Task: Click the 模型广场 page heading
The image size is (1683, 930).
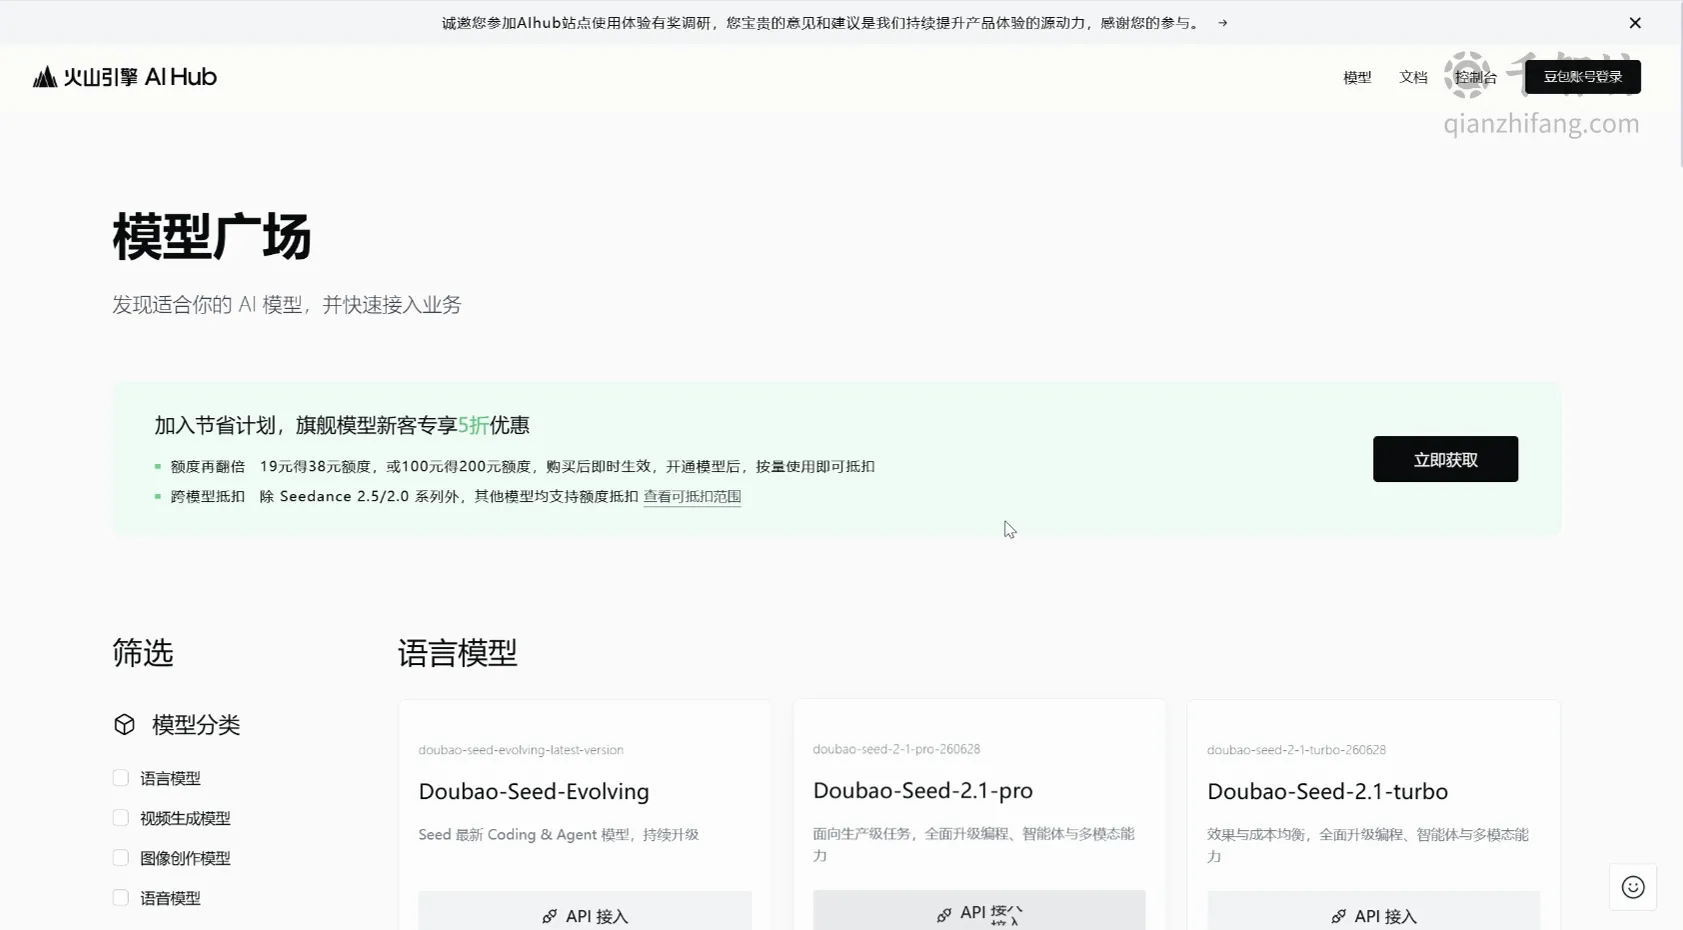Action: point(212,237)
